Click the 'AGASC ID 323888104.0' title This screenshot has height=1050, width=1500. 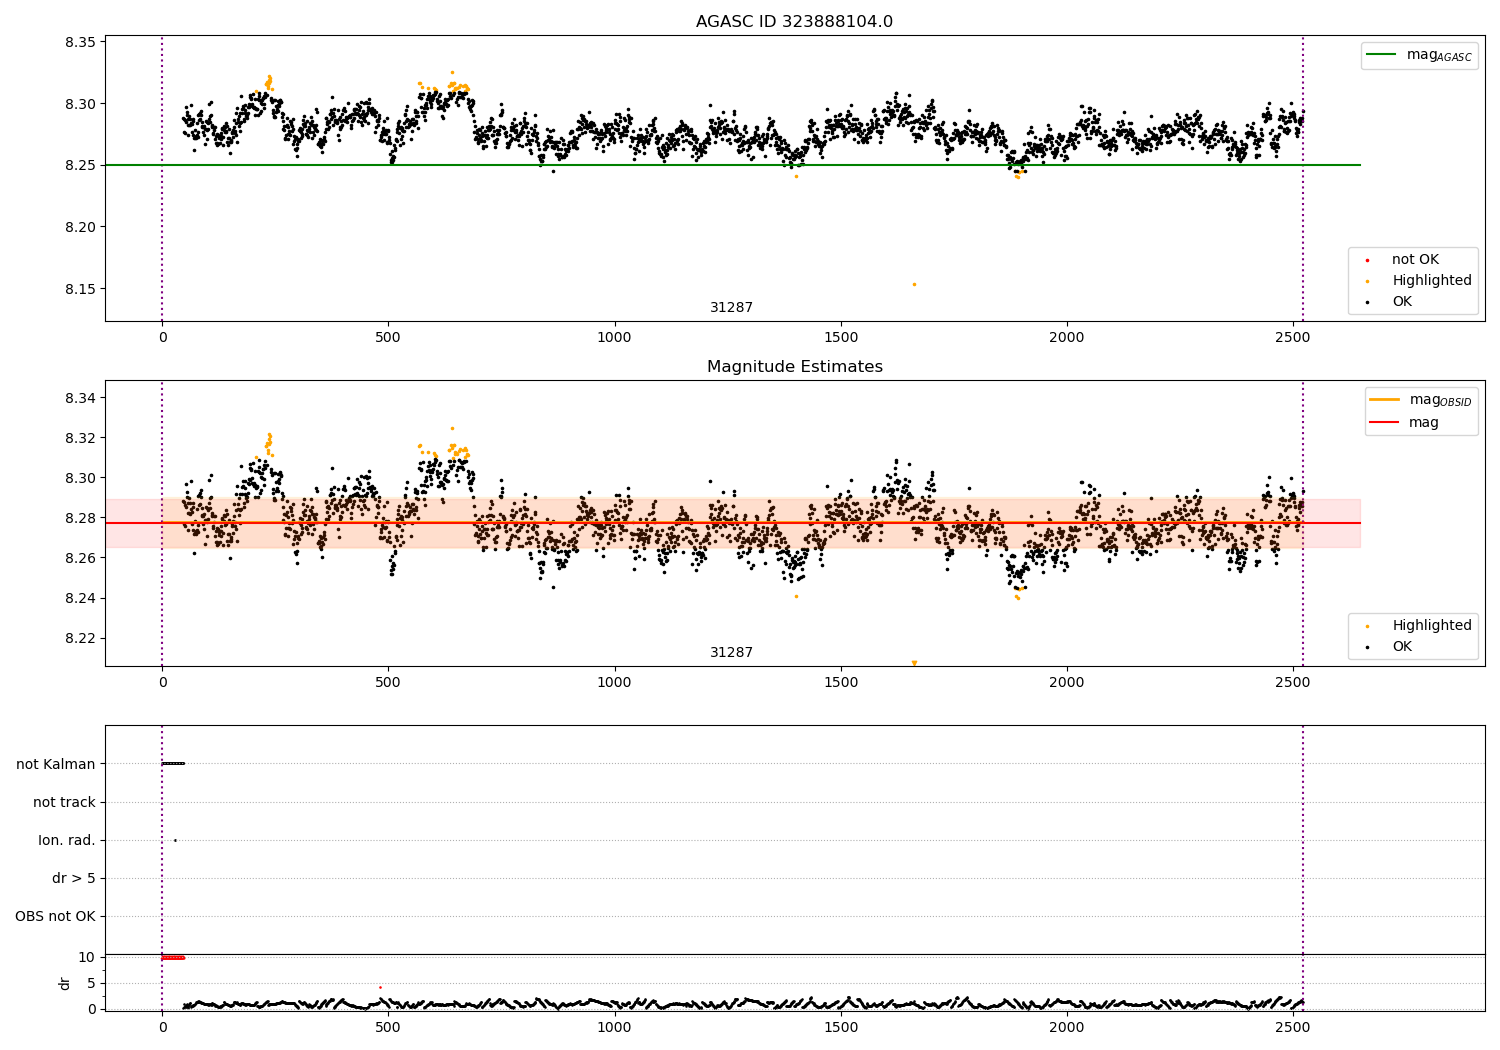[x=794, y=22]
